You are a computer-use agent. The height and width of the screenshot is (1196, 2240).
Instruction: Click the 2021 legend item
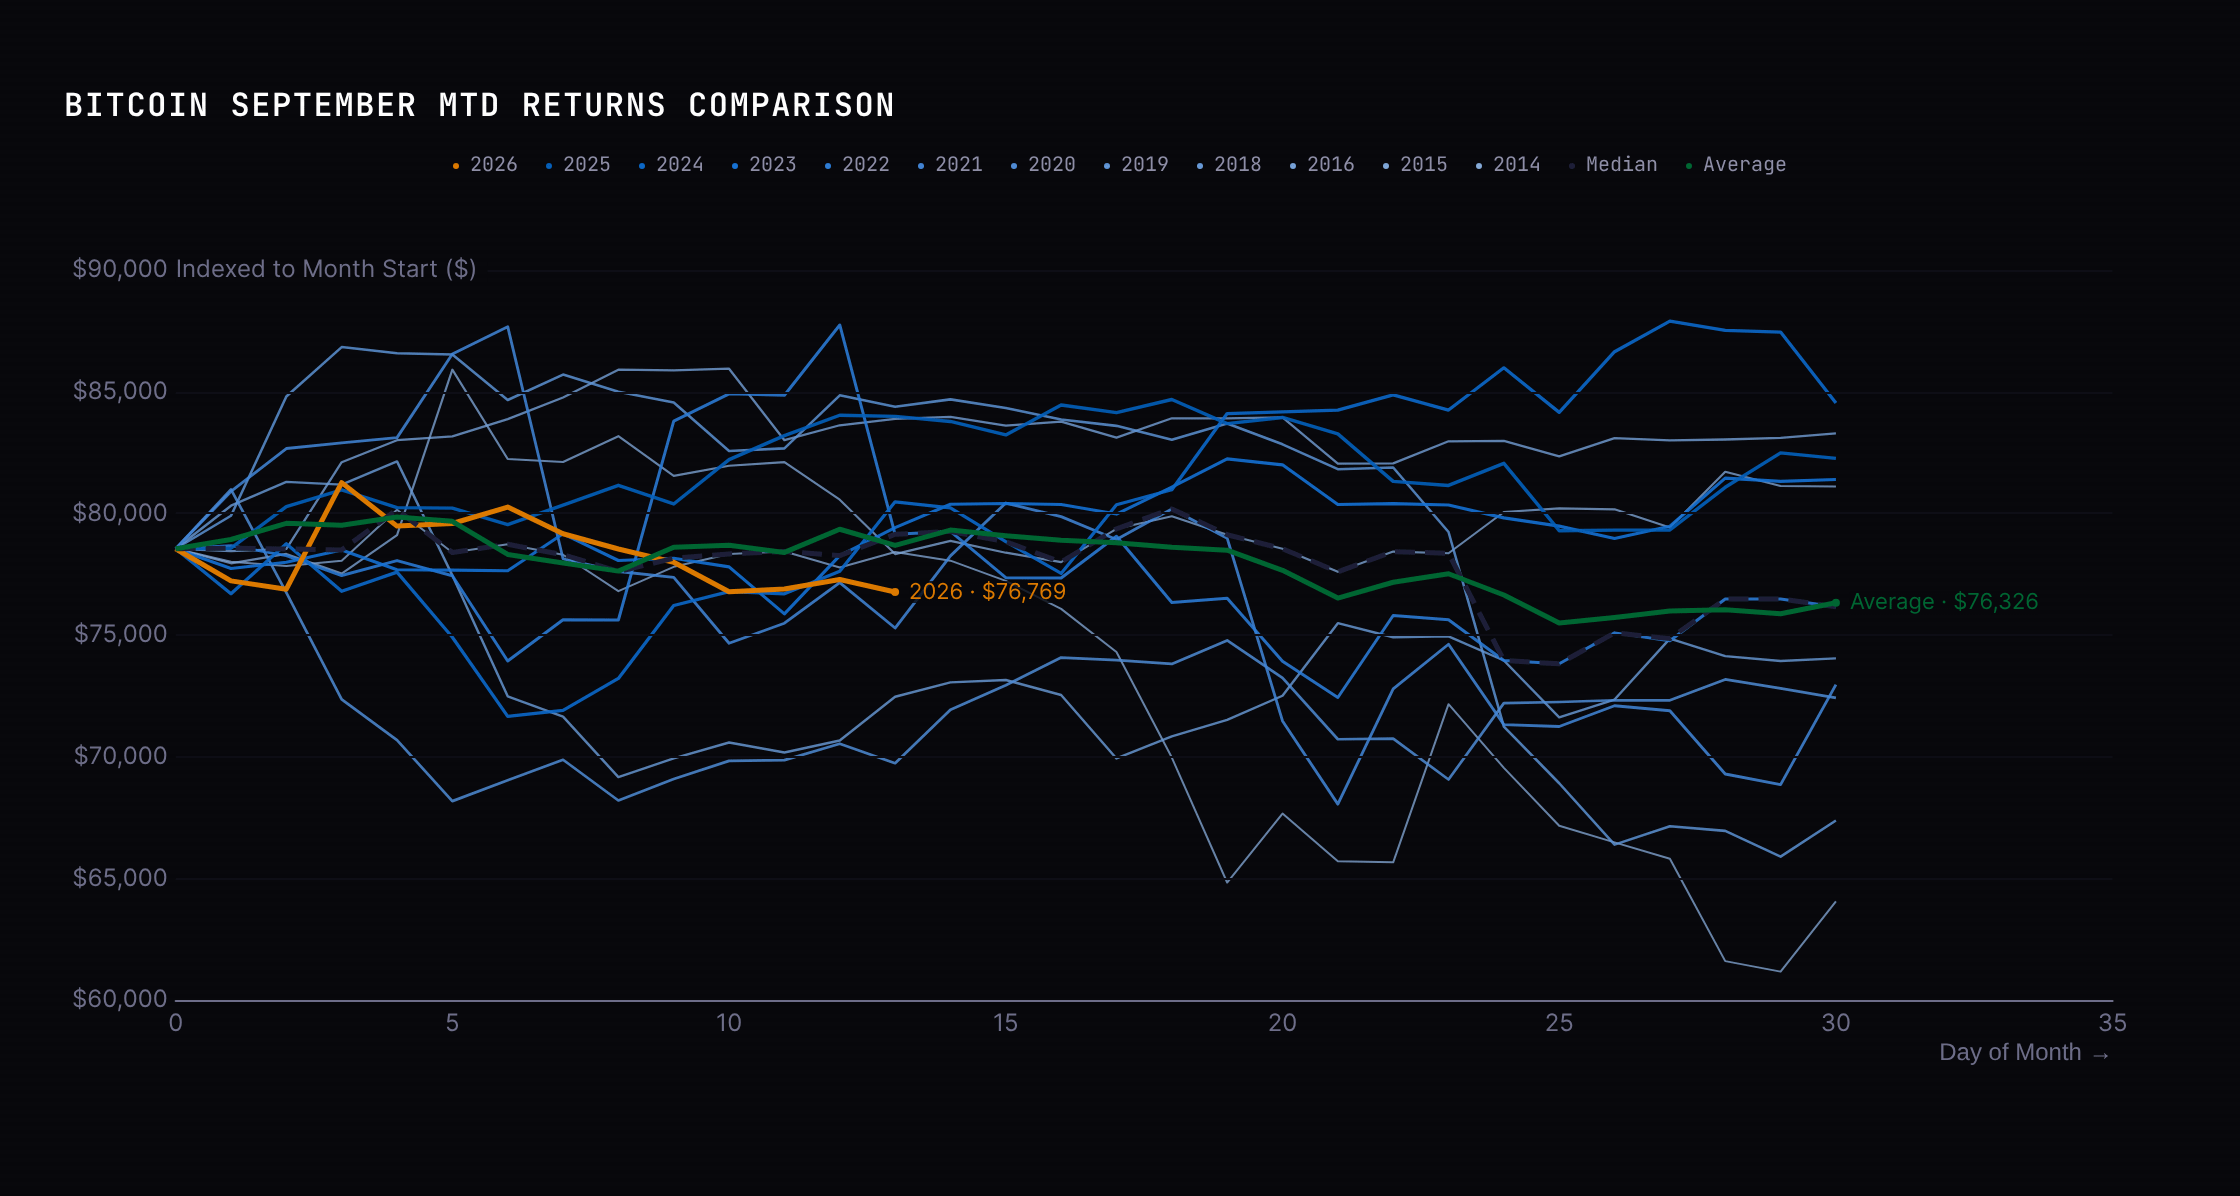[950, 165]
